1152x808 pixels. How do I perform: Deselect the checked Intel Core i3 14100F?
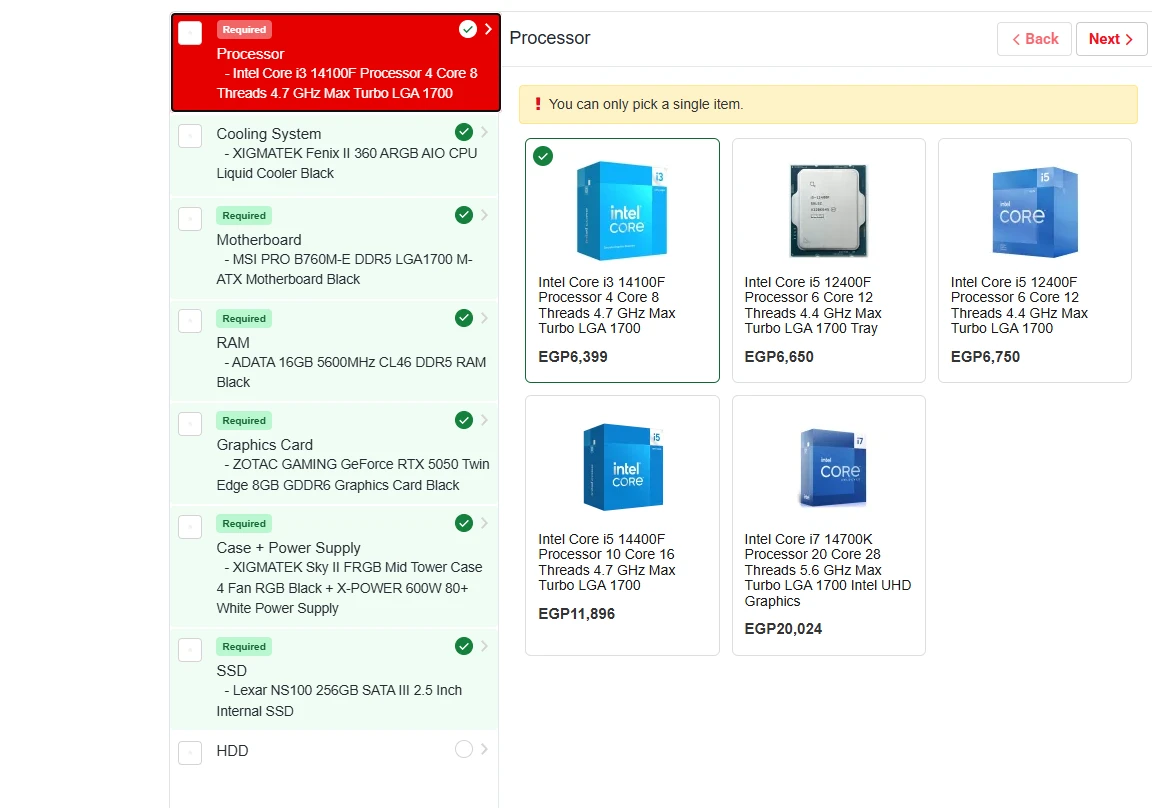point(543,156)
